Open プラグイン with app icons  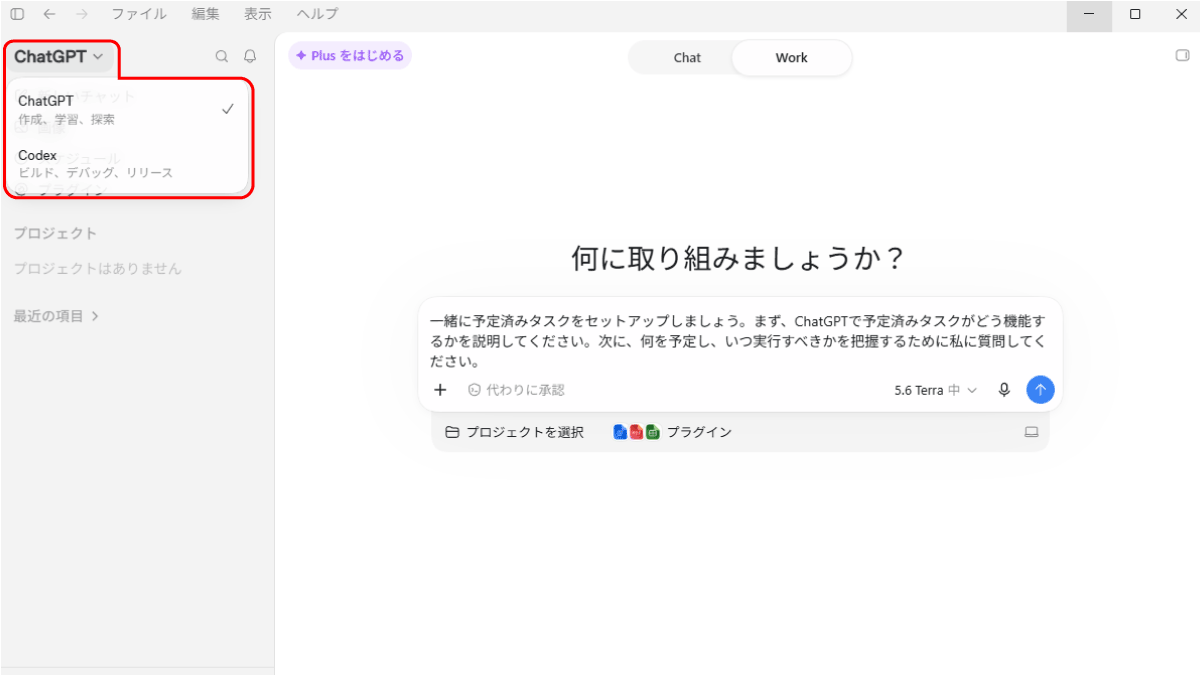(x=672, y=432)
